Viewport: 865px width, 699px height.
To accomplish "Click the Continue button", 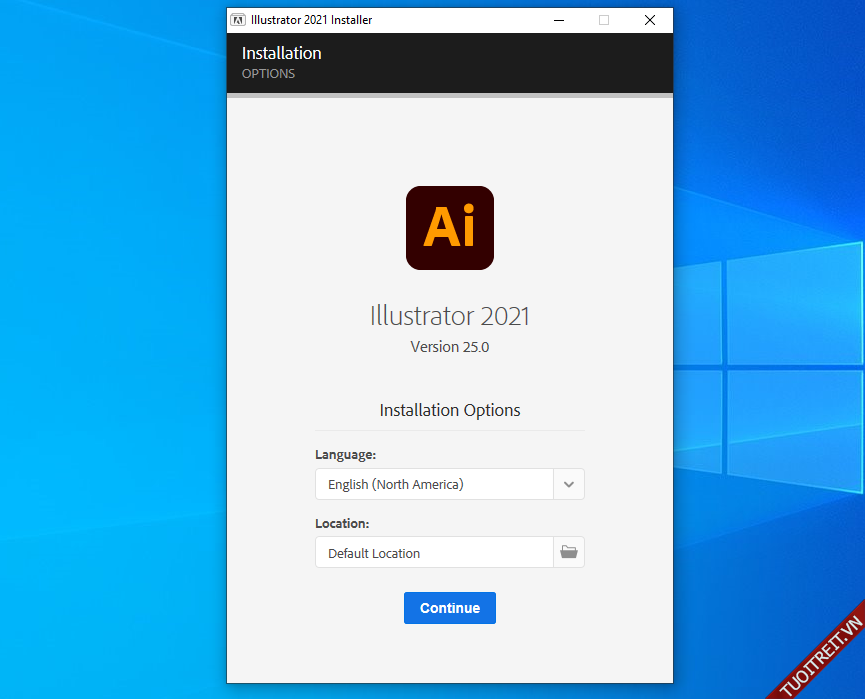I will pos(449,608).
